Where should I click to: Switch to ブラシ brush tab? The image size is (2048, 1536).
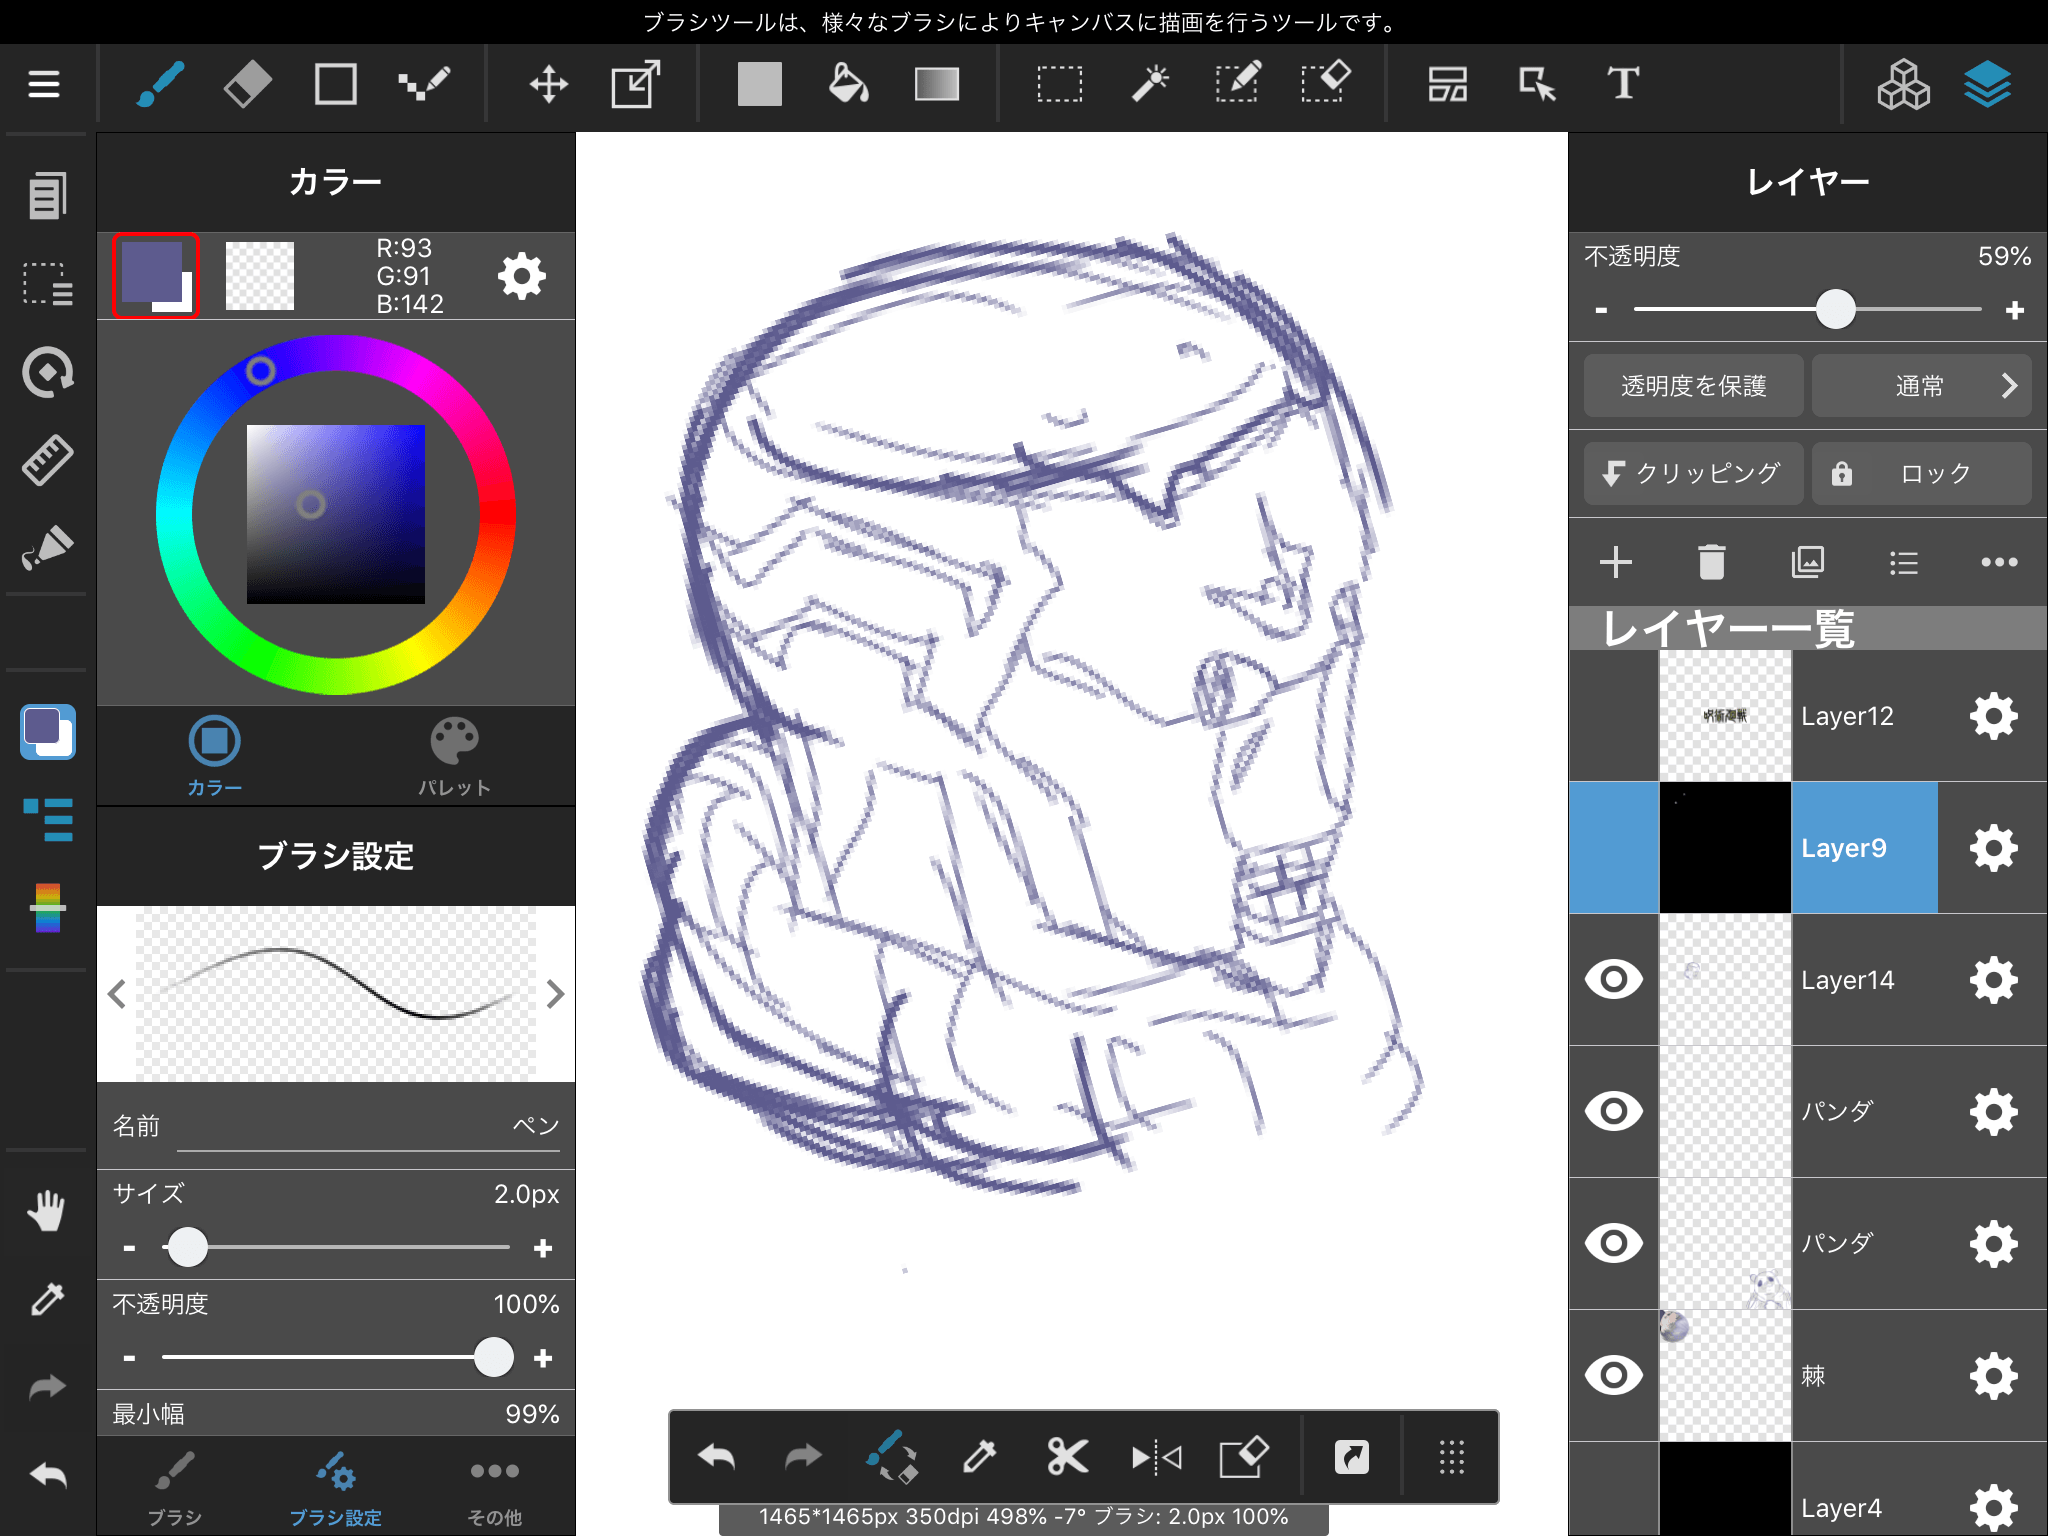[175, 1488]
